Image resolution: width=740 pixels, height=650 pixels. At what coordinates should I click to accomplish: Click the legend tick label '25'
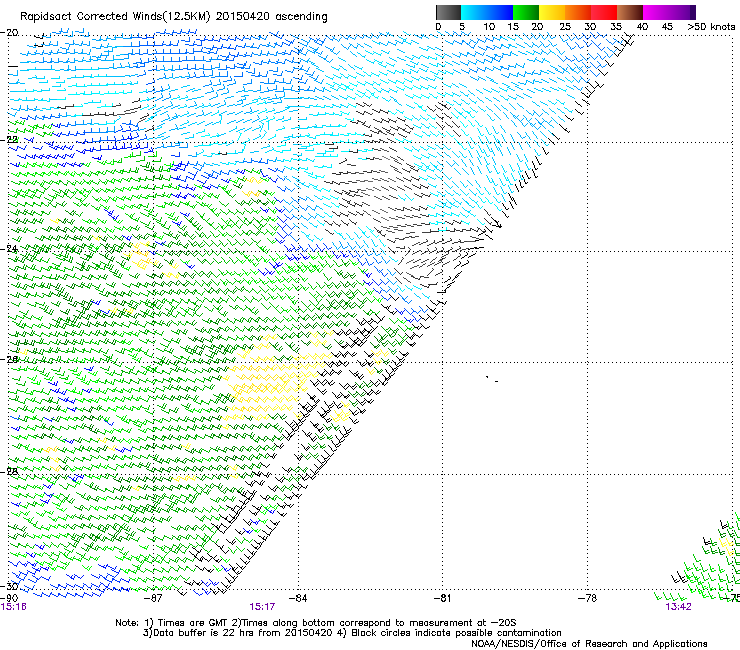565,27
